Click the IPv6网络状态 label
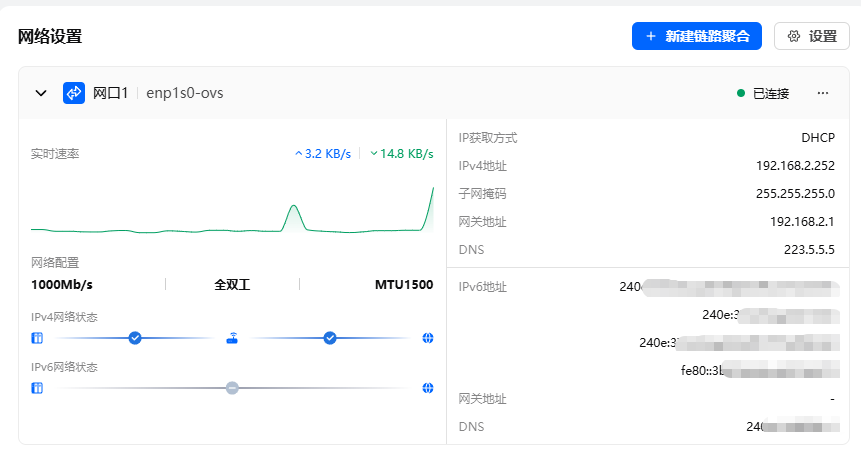This screenshot has height=454, width=861. click(64, 367)
